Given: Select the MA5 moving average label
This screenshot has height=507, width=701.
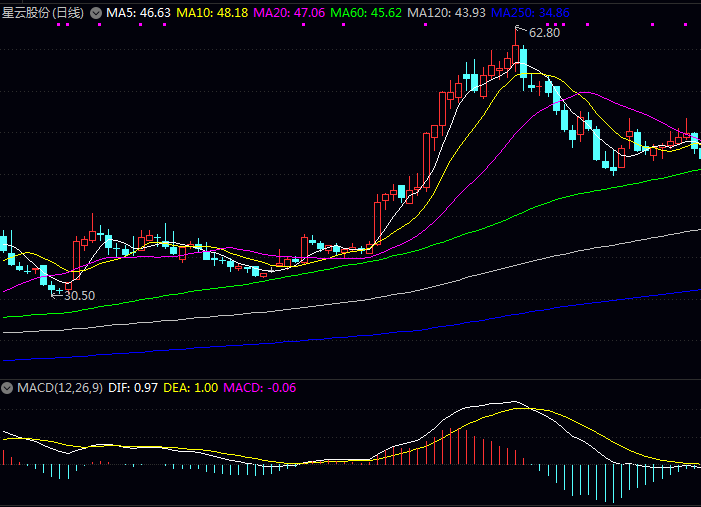Looking at the screenshot, I should 138,13.
